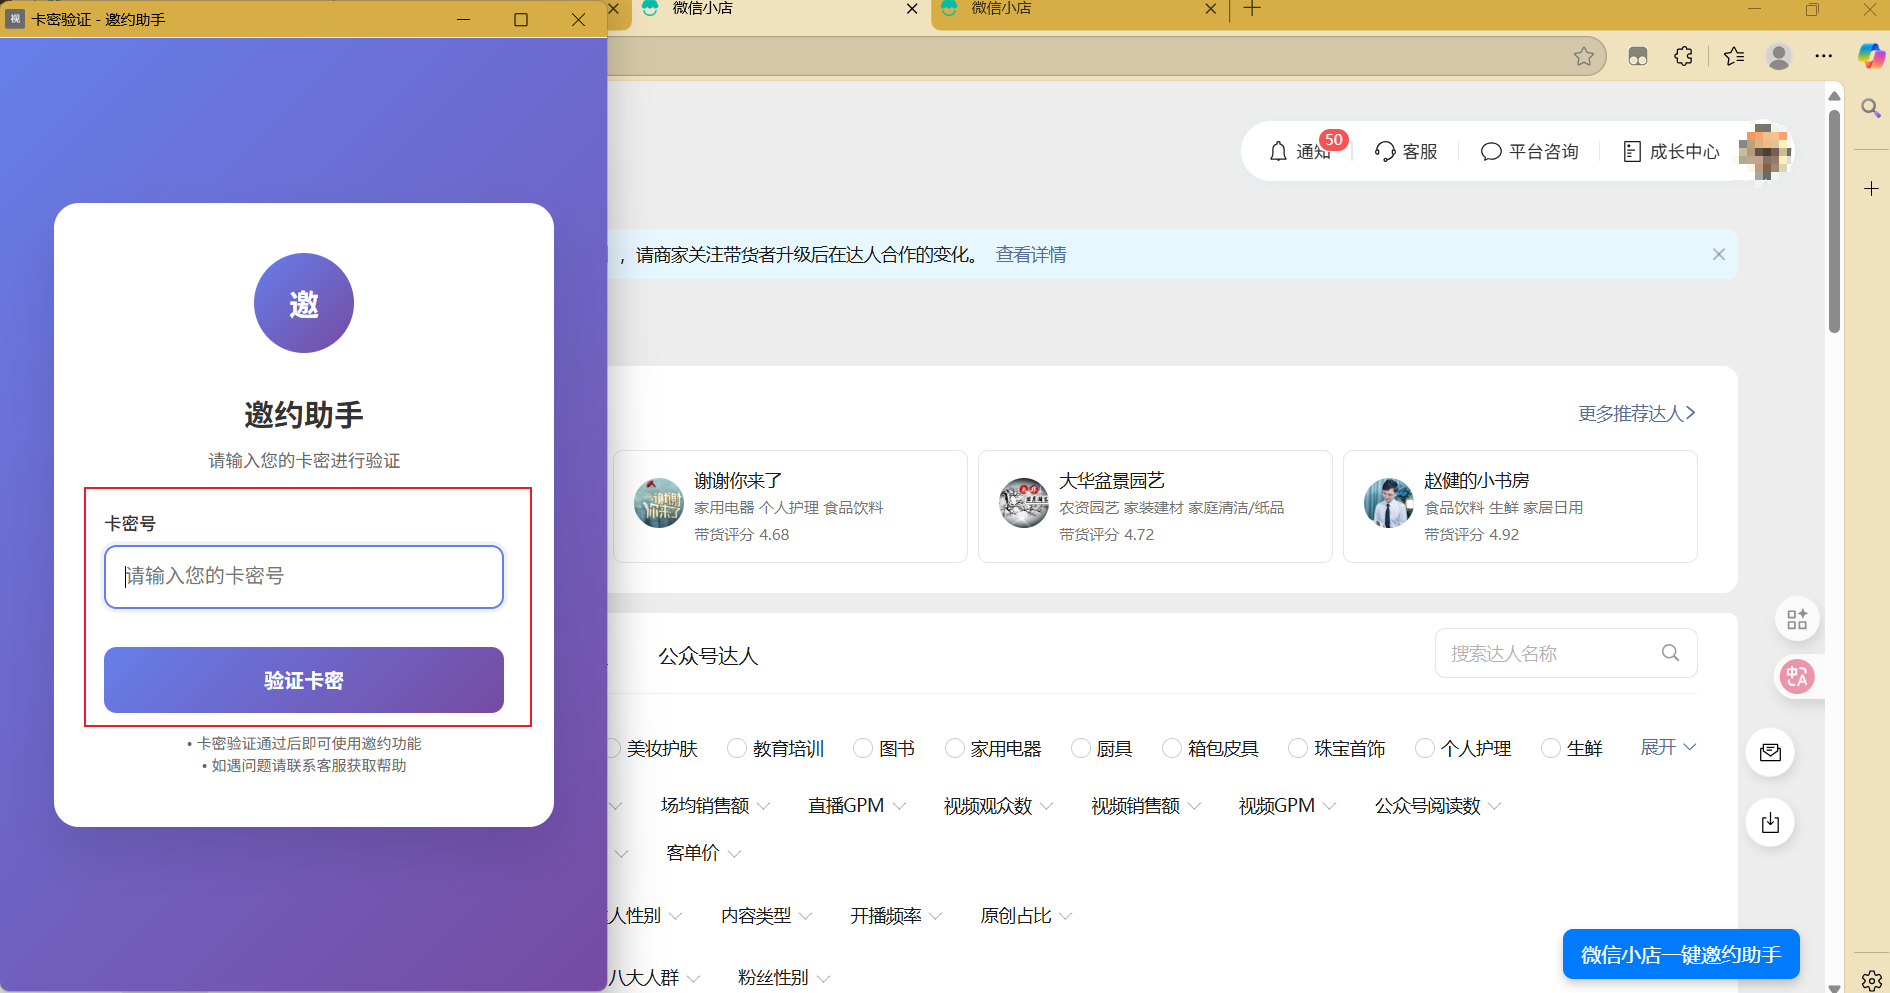Open 直播GPM dropdown filter
1890x993 pixels.
pos(857,806)
